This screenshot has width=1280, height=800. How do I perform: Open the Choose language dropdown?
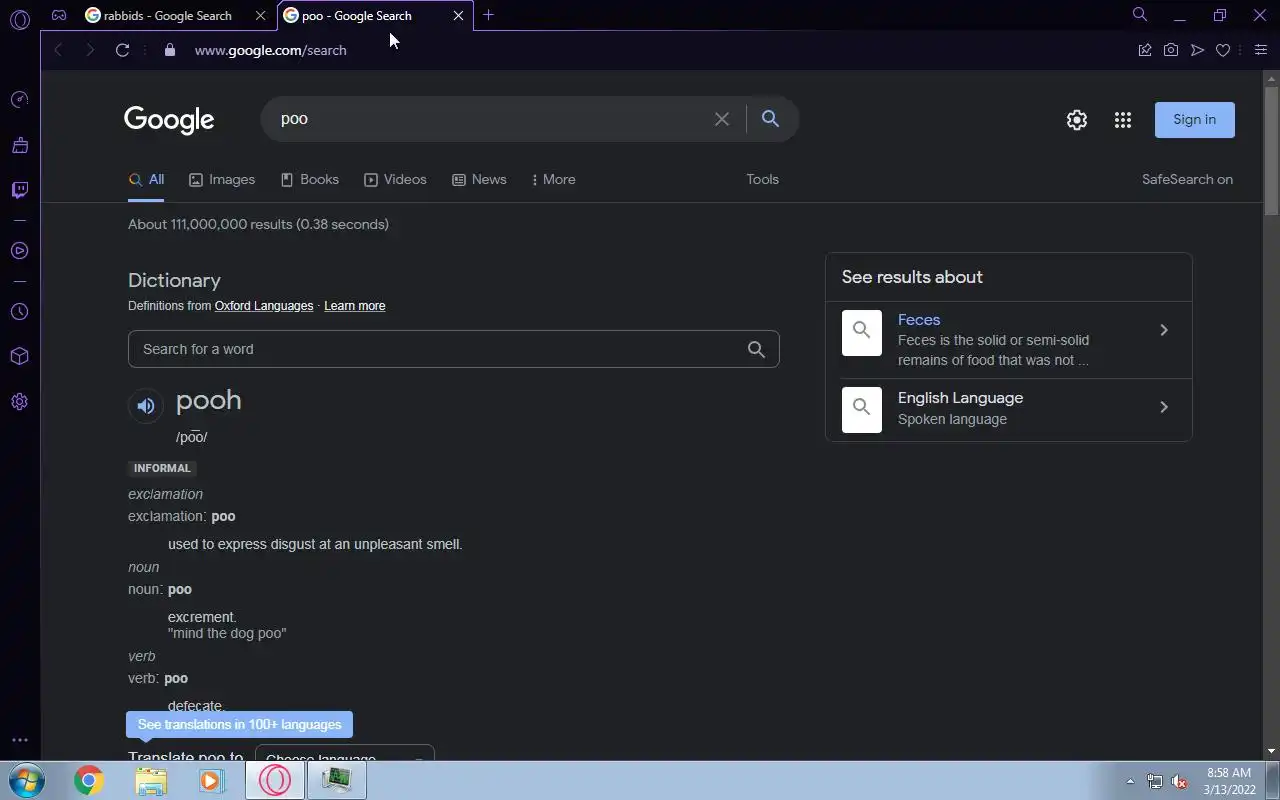tap(345, 753)
